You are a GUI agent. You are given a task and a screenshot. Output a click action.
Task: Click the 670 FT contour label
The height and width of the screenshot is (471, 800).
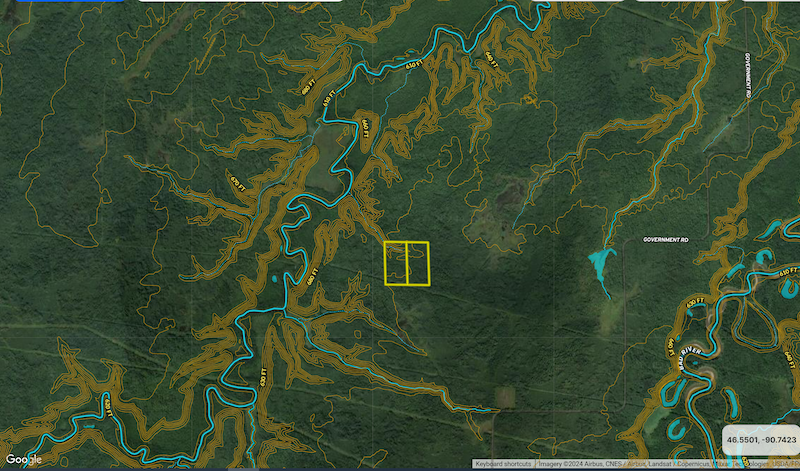[x=237, y=183]
